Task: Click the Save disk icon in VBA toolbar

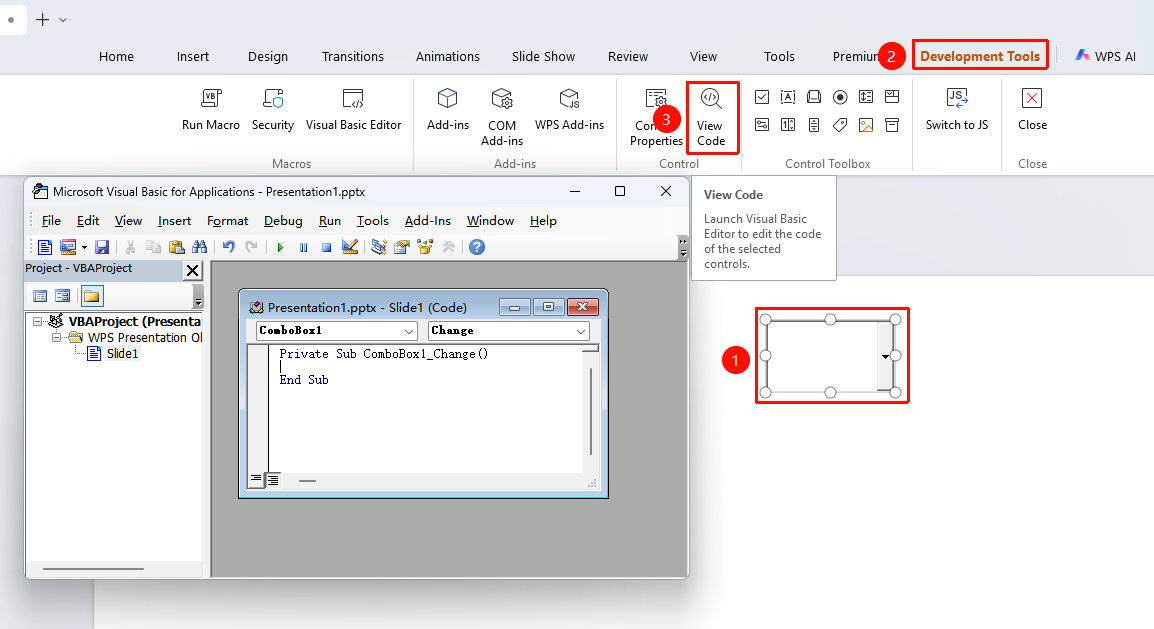Action: pyautogui.click(x=102, y=247)
